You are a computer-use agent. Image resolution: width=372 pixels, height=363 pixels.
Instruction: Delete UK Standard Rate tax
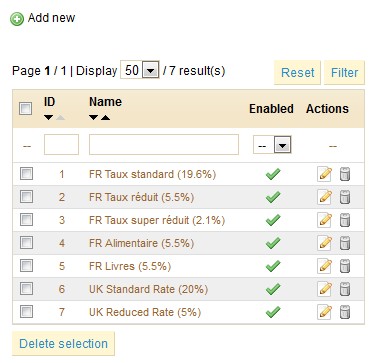point(345,289)
